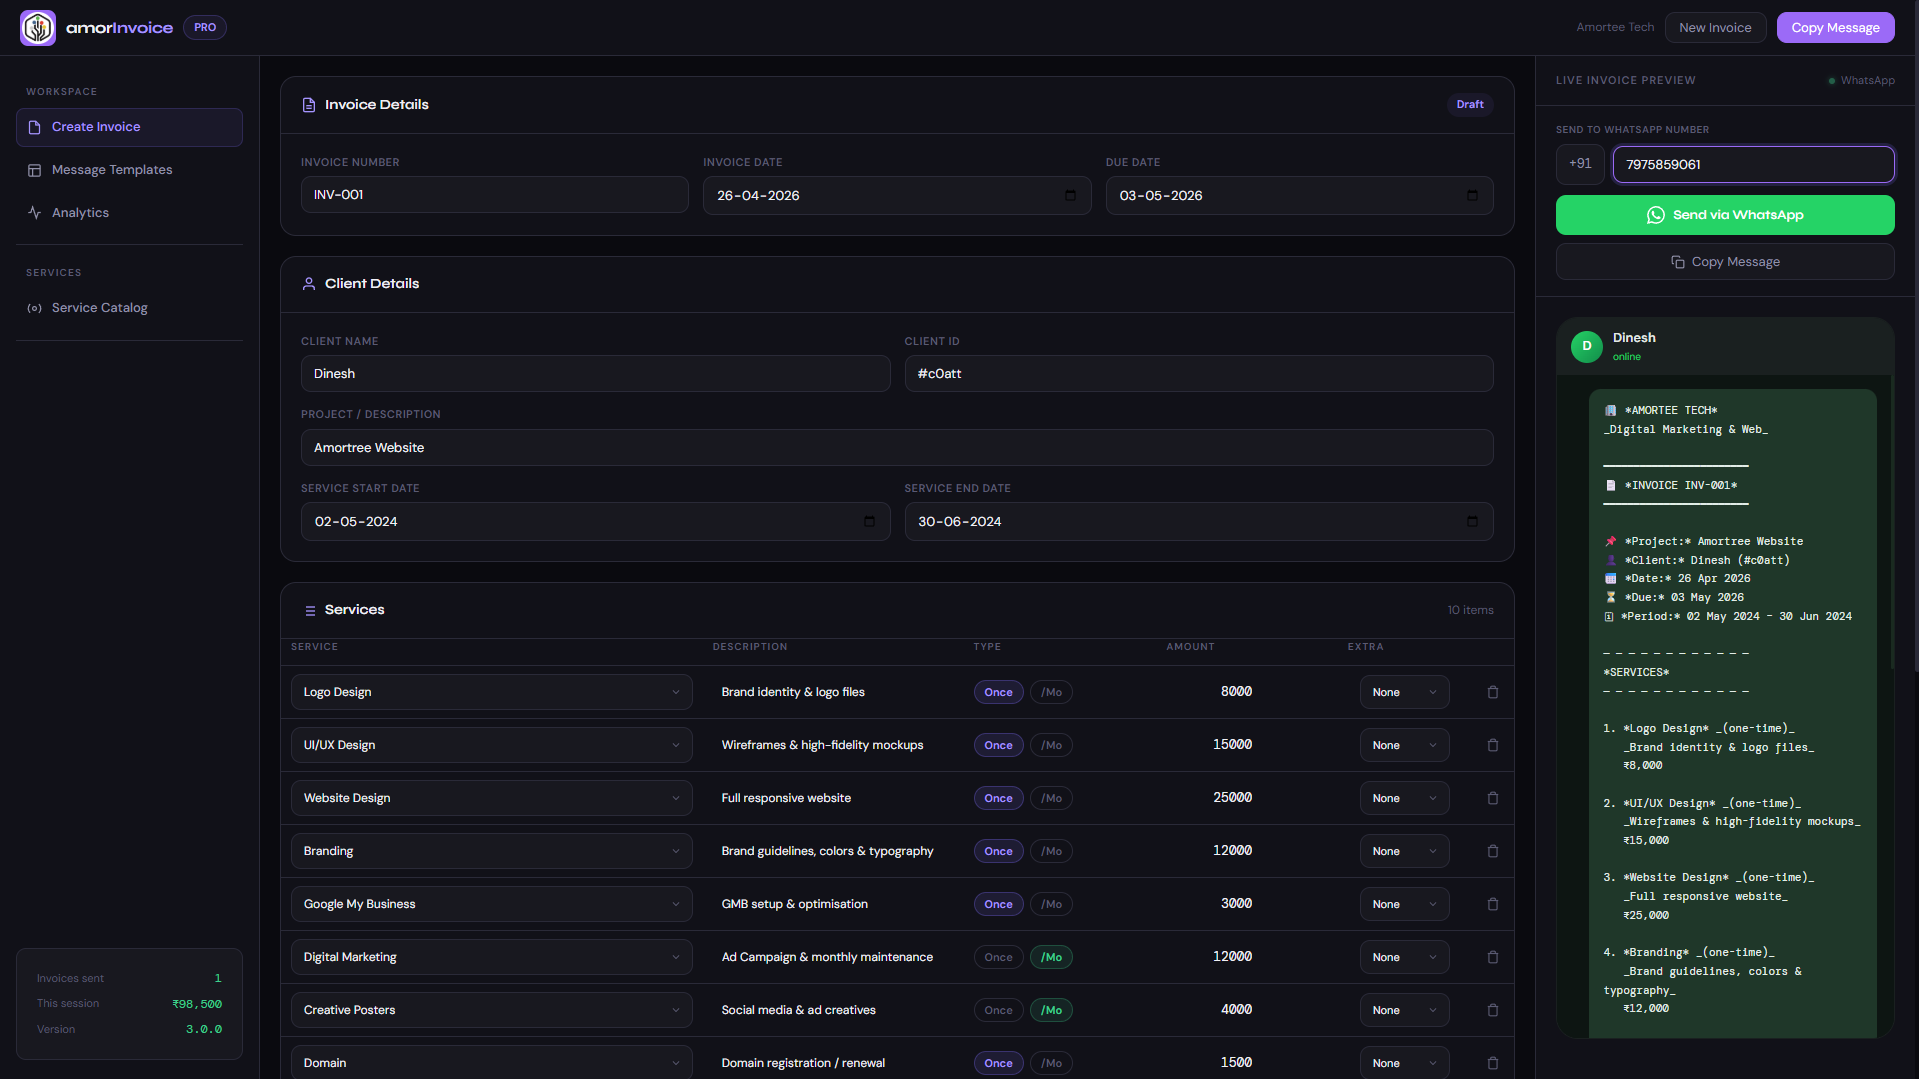Delete the Logo Design service row

(1492, 692)
